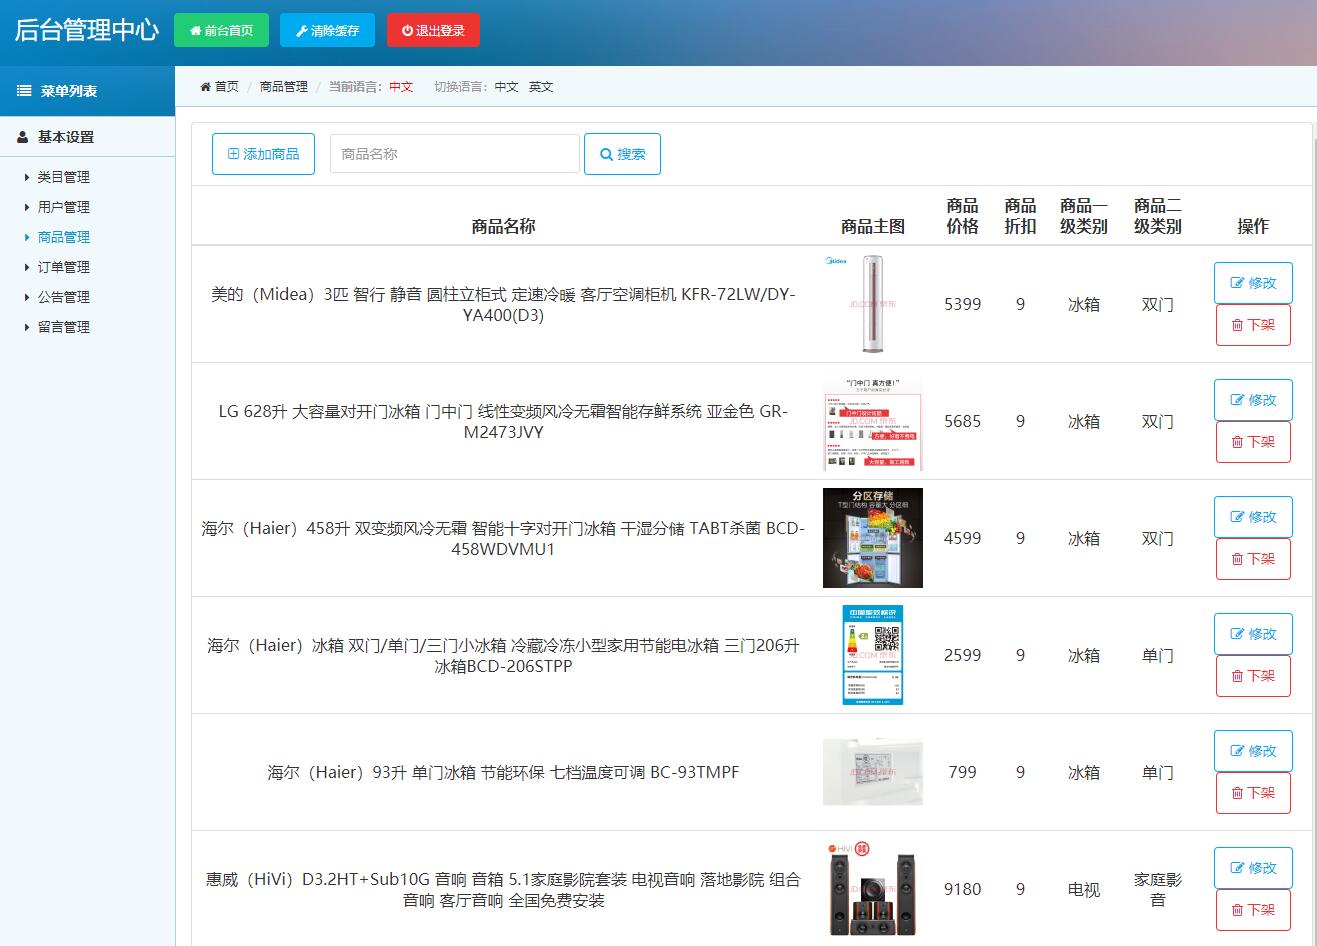The image size is (1317, 946).
Task: Click the price 5685
Action: point(962,421)
